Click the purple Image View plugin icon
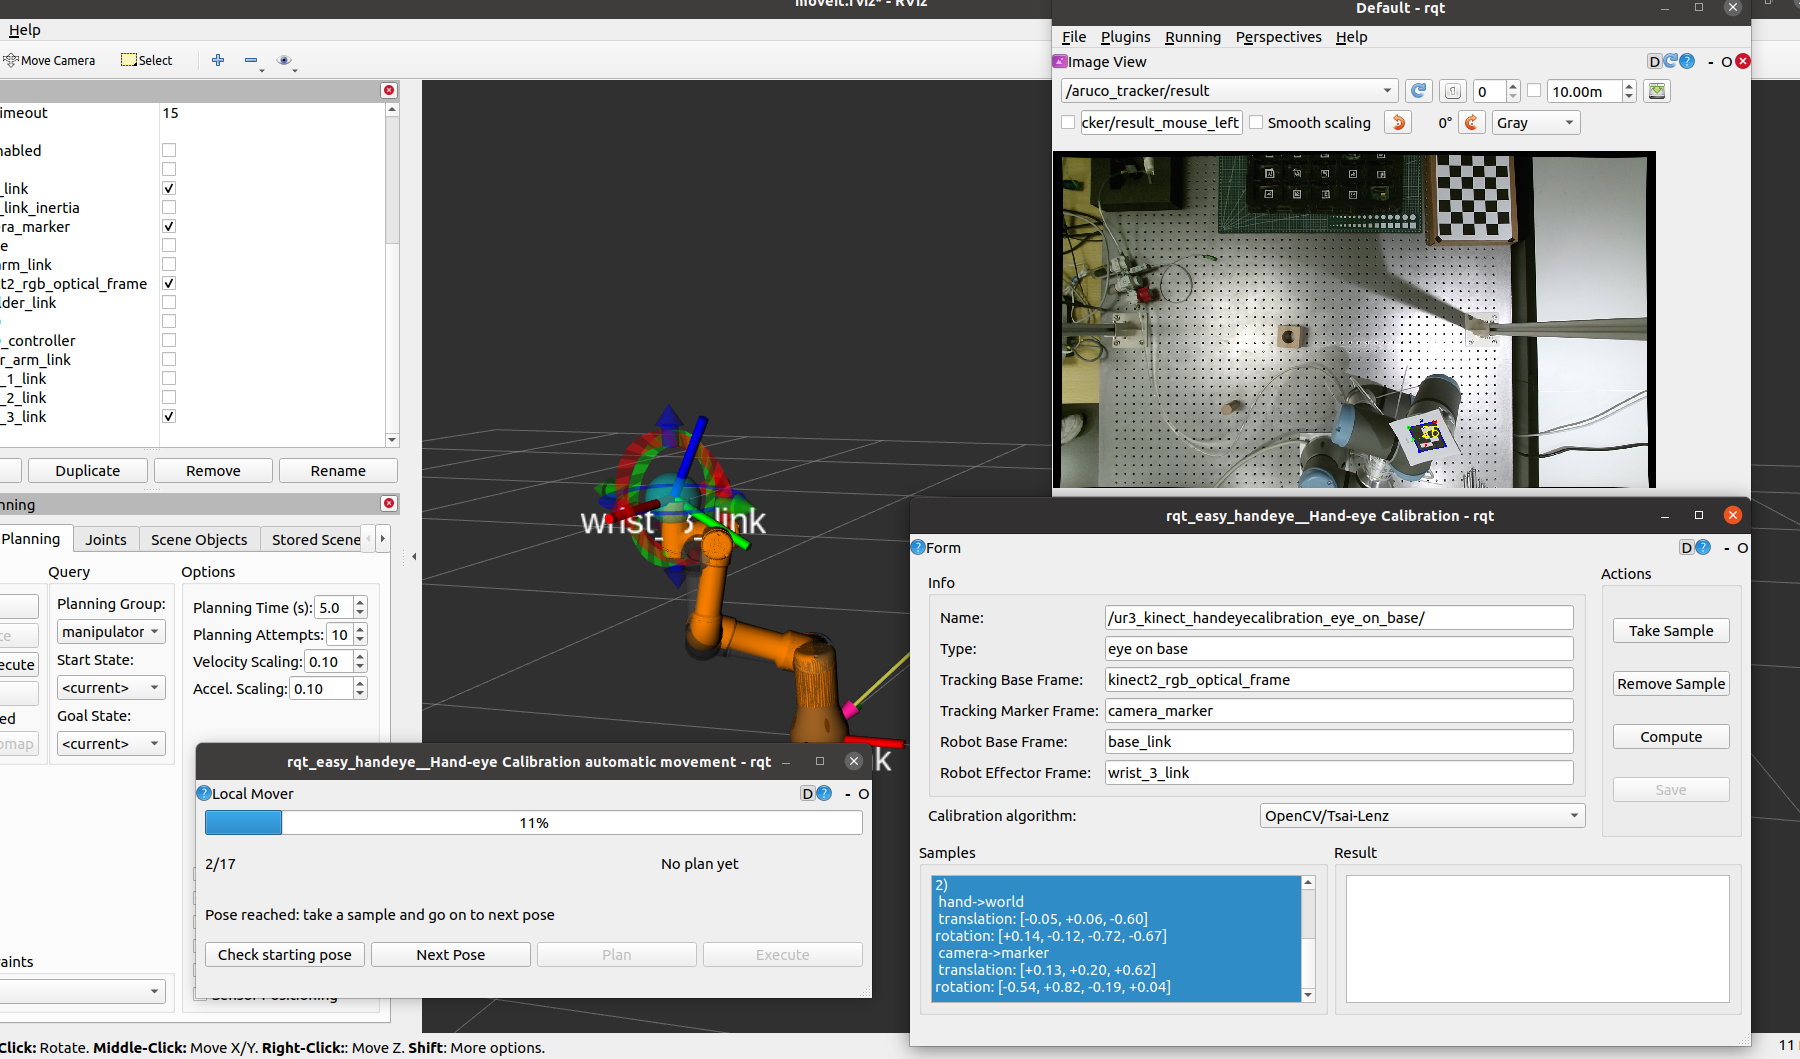The image size is (1800, 1059). click(1060, 61)
